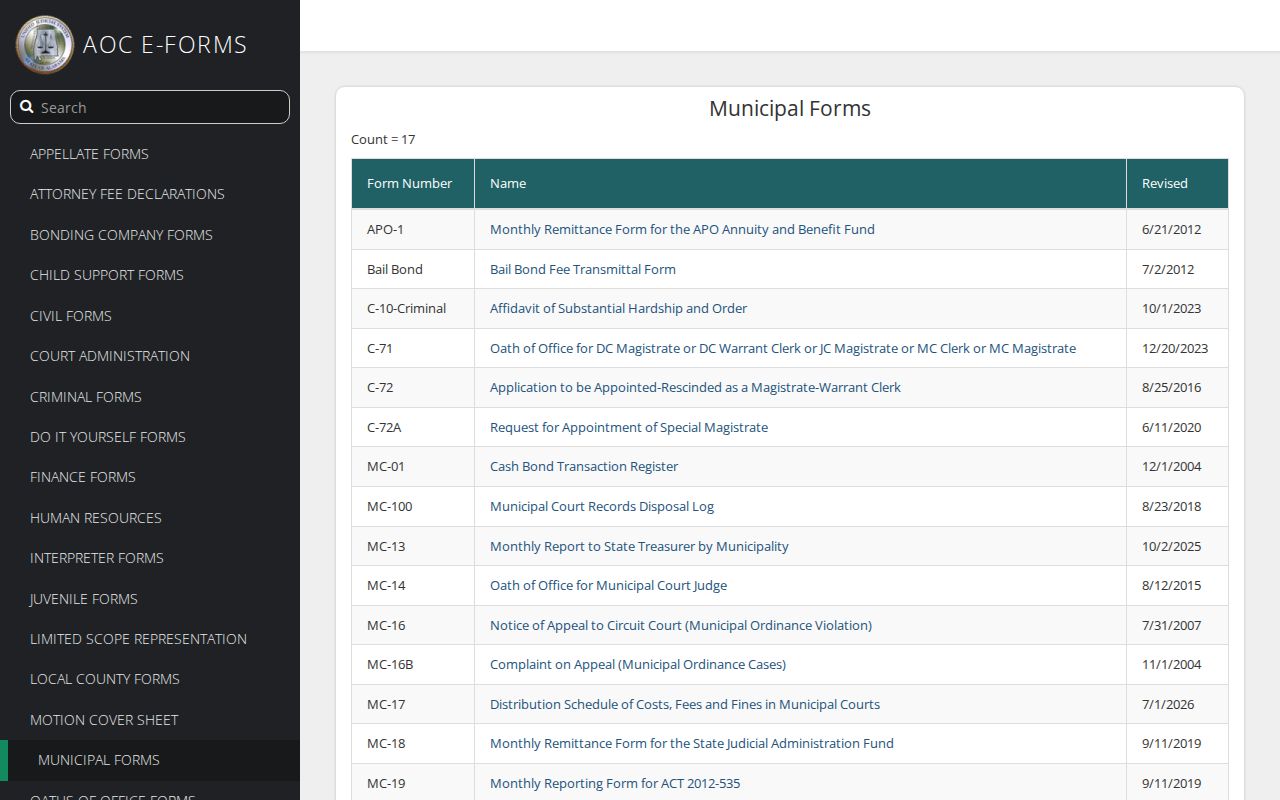This screenshot has height=800, width=1280.
Task: Open Interpreter Forms category
Action: pyautogui.click(x=97, y=558)
